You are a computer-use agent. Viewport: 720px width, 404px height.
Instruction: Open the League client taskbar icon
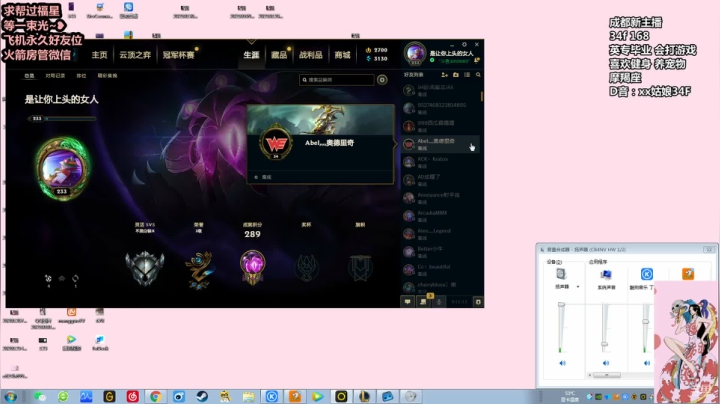pos(364,397)
